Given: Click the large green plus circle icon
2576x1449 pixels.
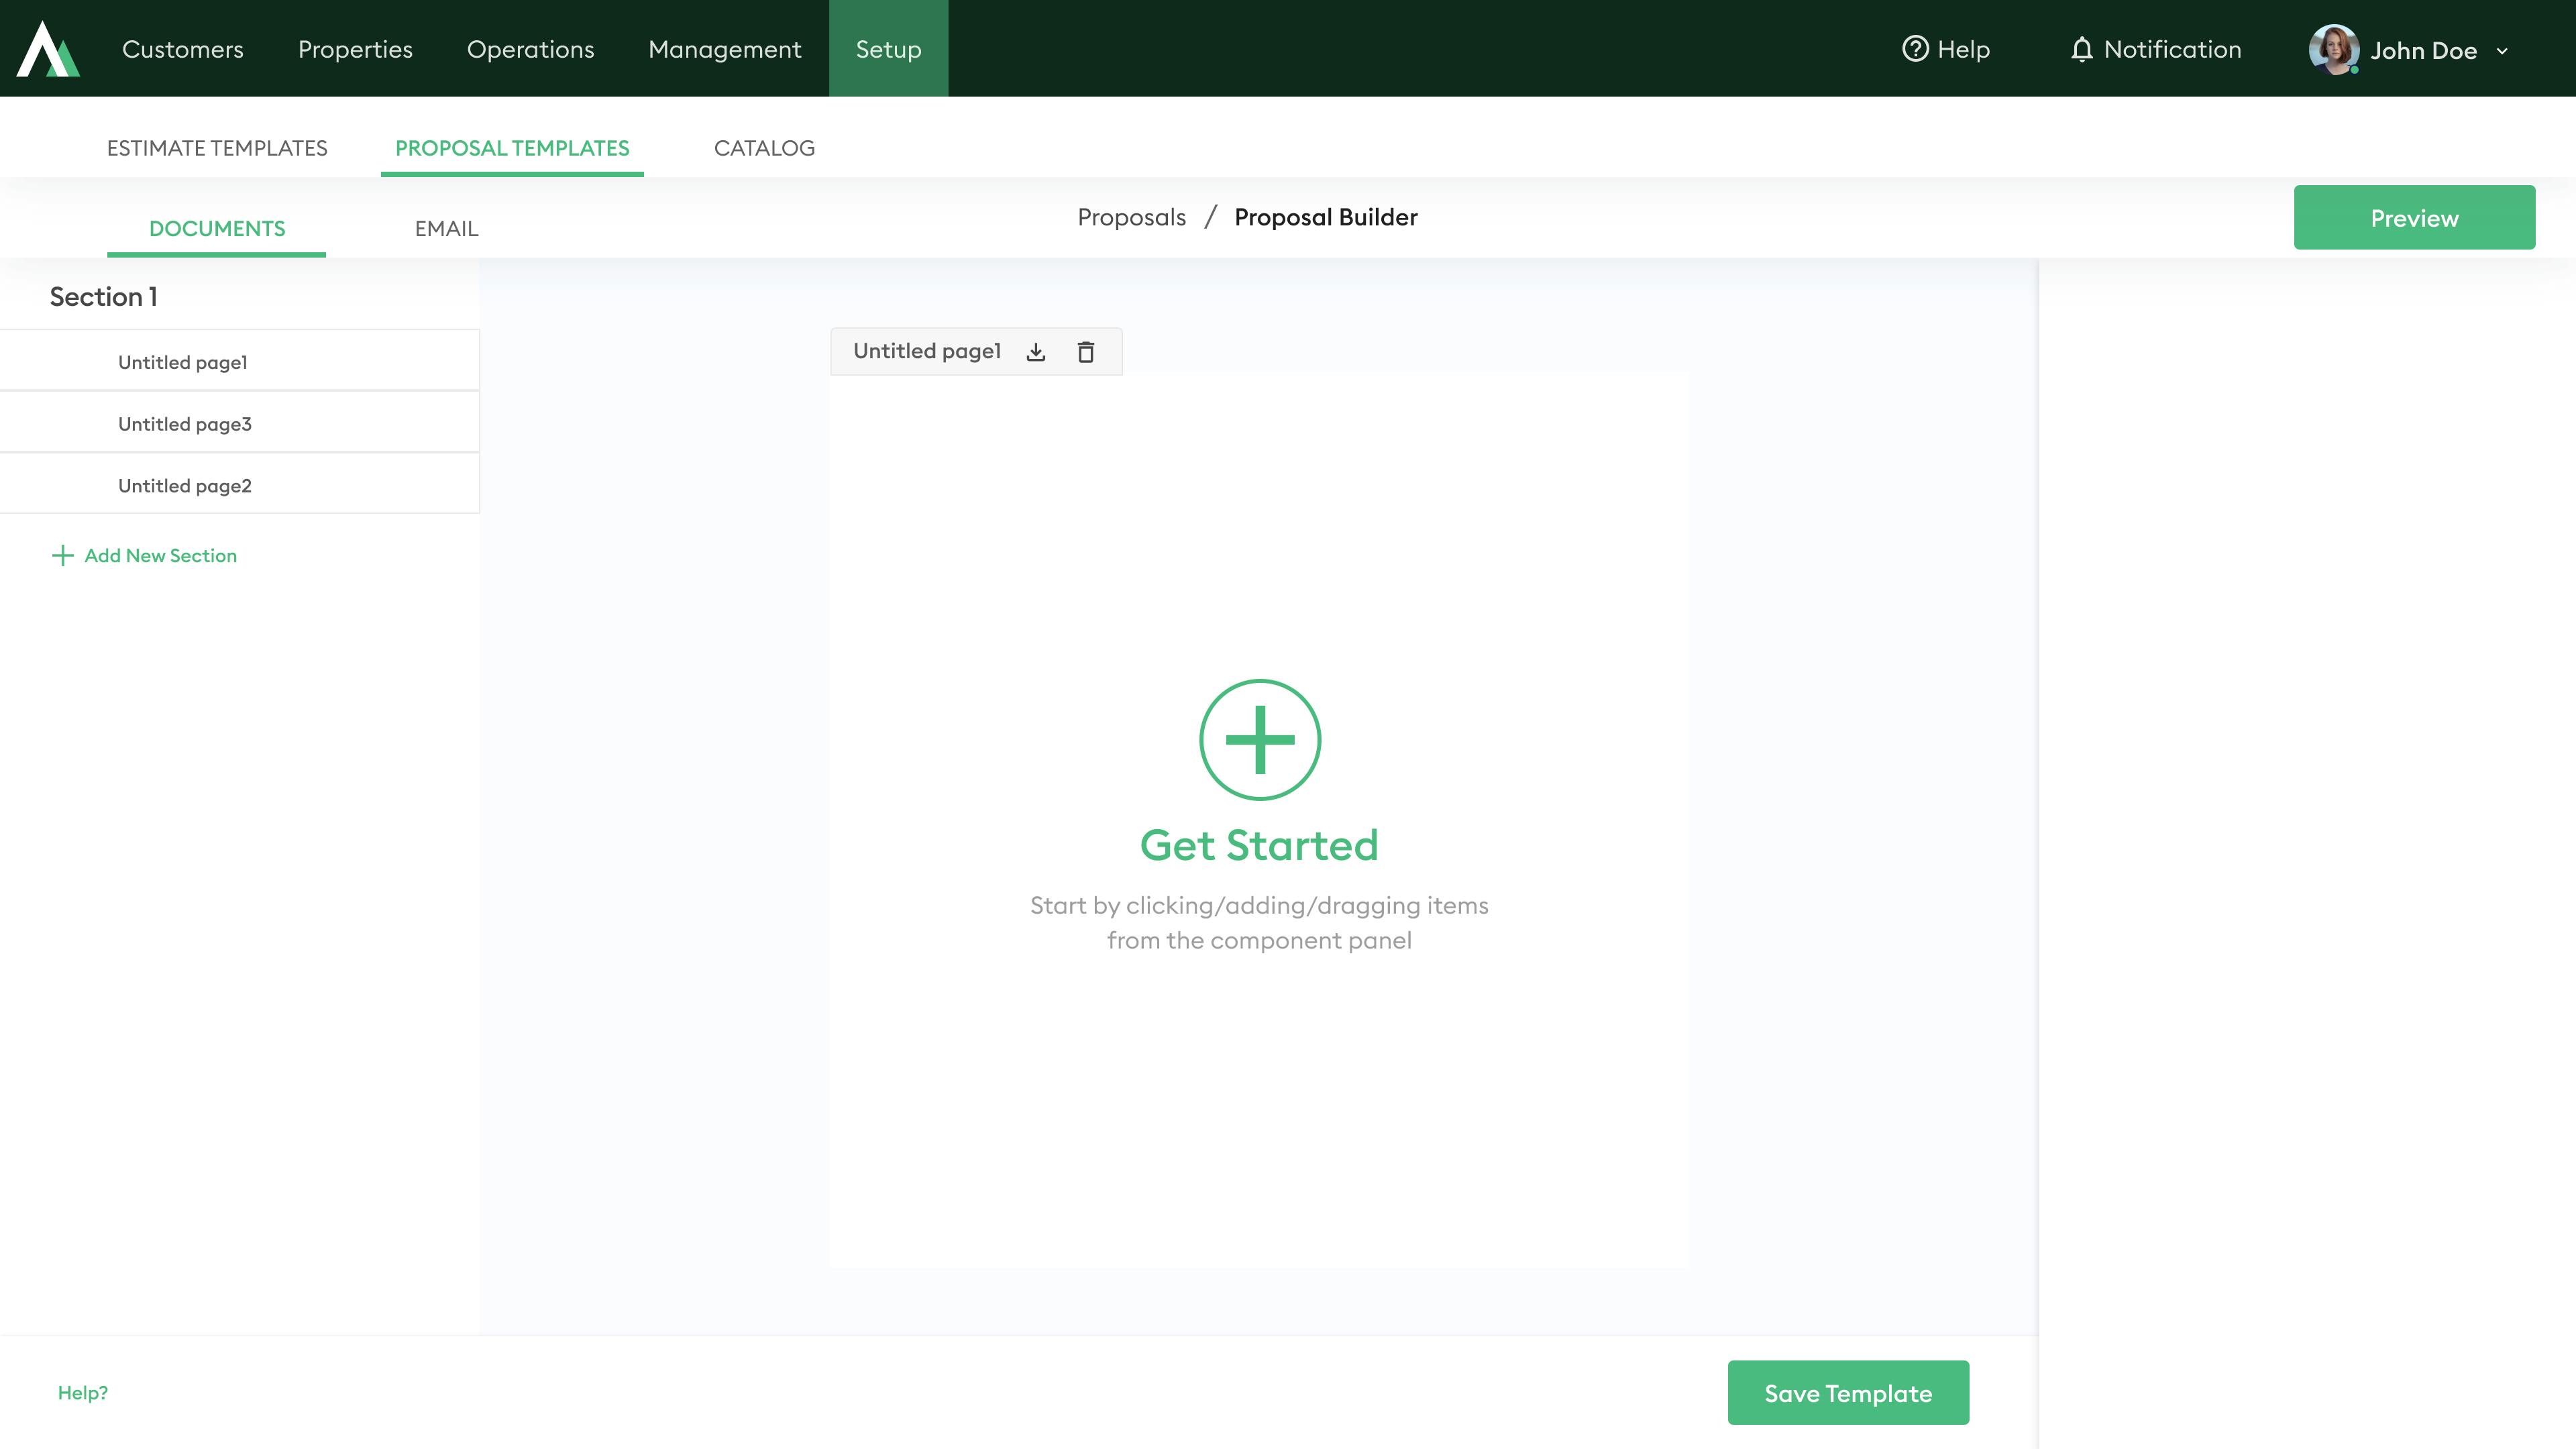Looking at the screenshot, I should click(x=1259, y=740).
